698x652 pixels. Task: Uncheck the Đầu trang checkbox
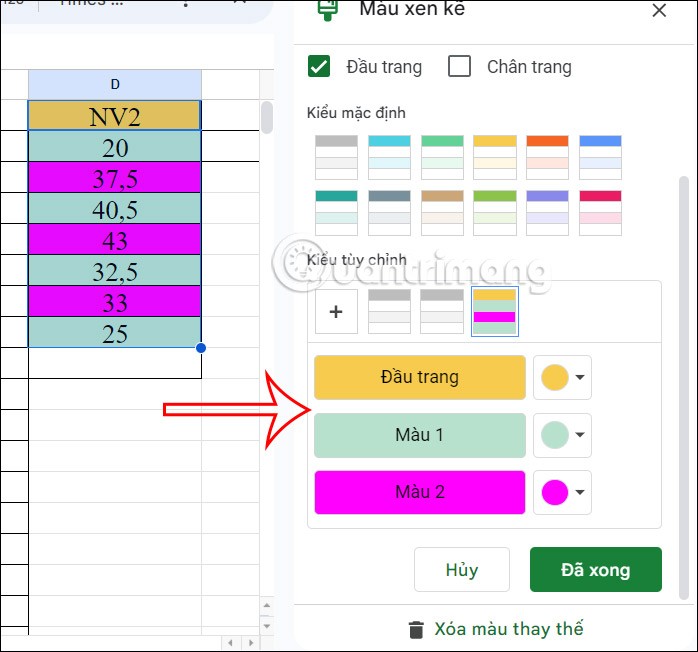click(x=320, y=67)
